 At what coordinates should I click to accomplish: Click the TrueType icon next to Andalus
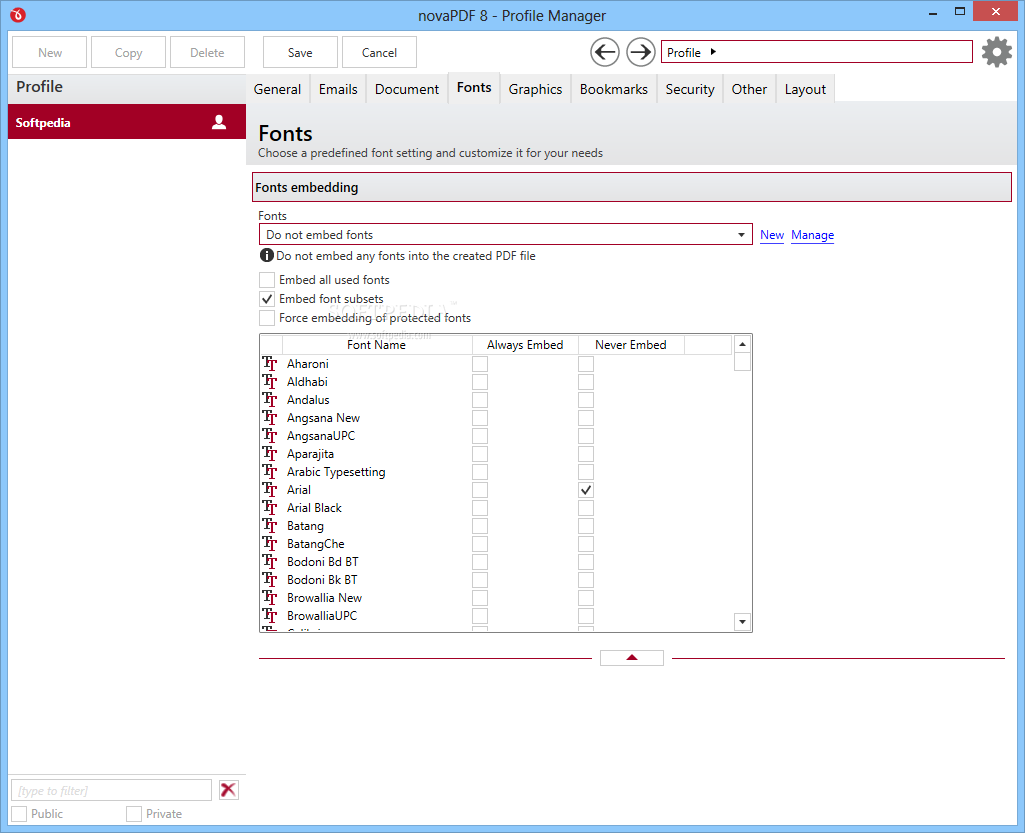[270, 400]
